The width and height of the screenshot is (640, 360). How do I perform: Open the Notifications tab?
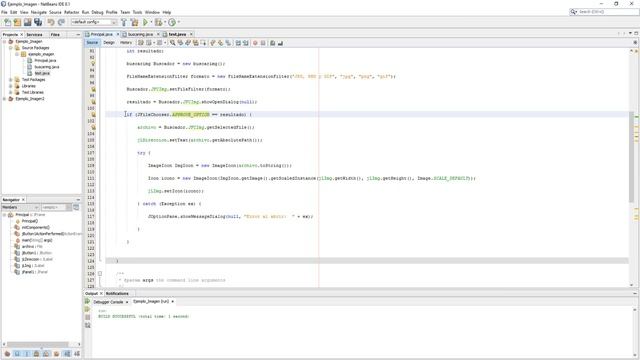pos(117,293)
